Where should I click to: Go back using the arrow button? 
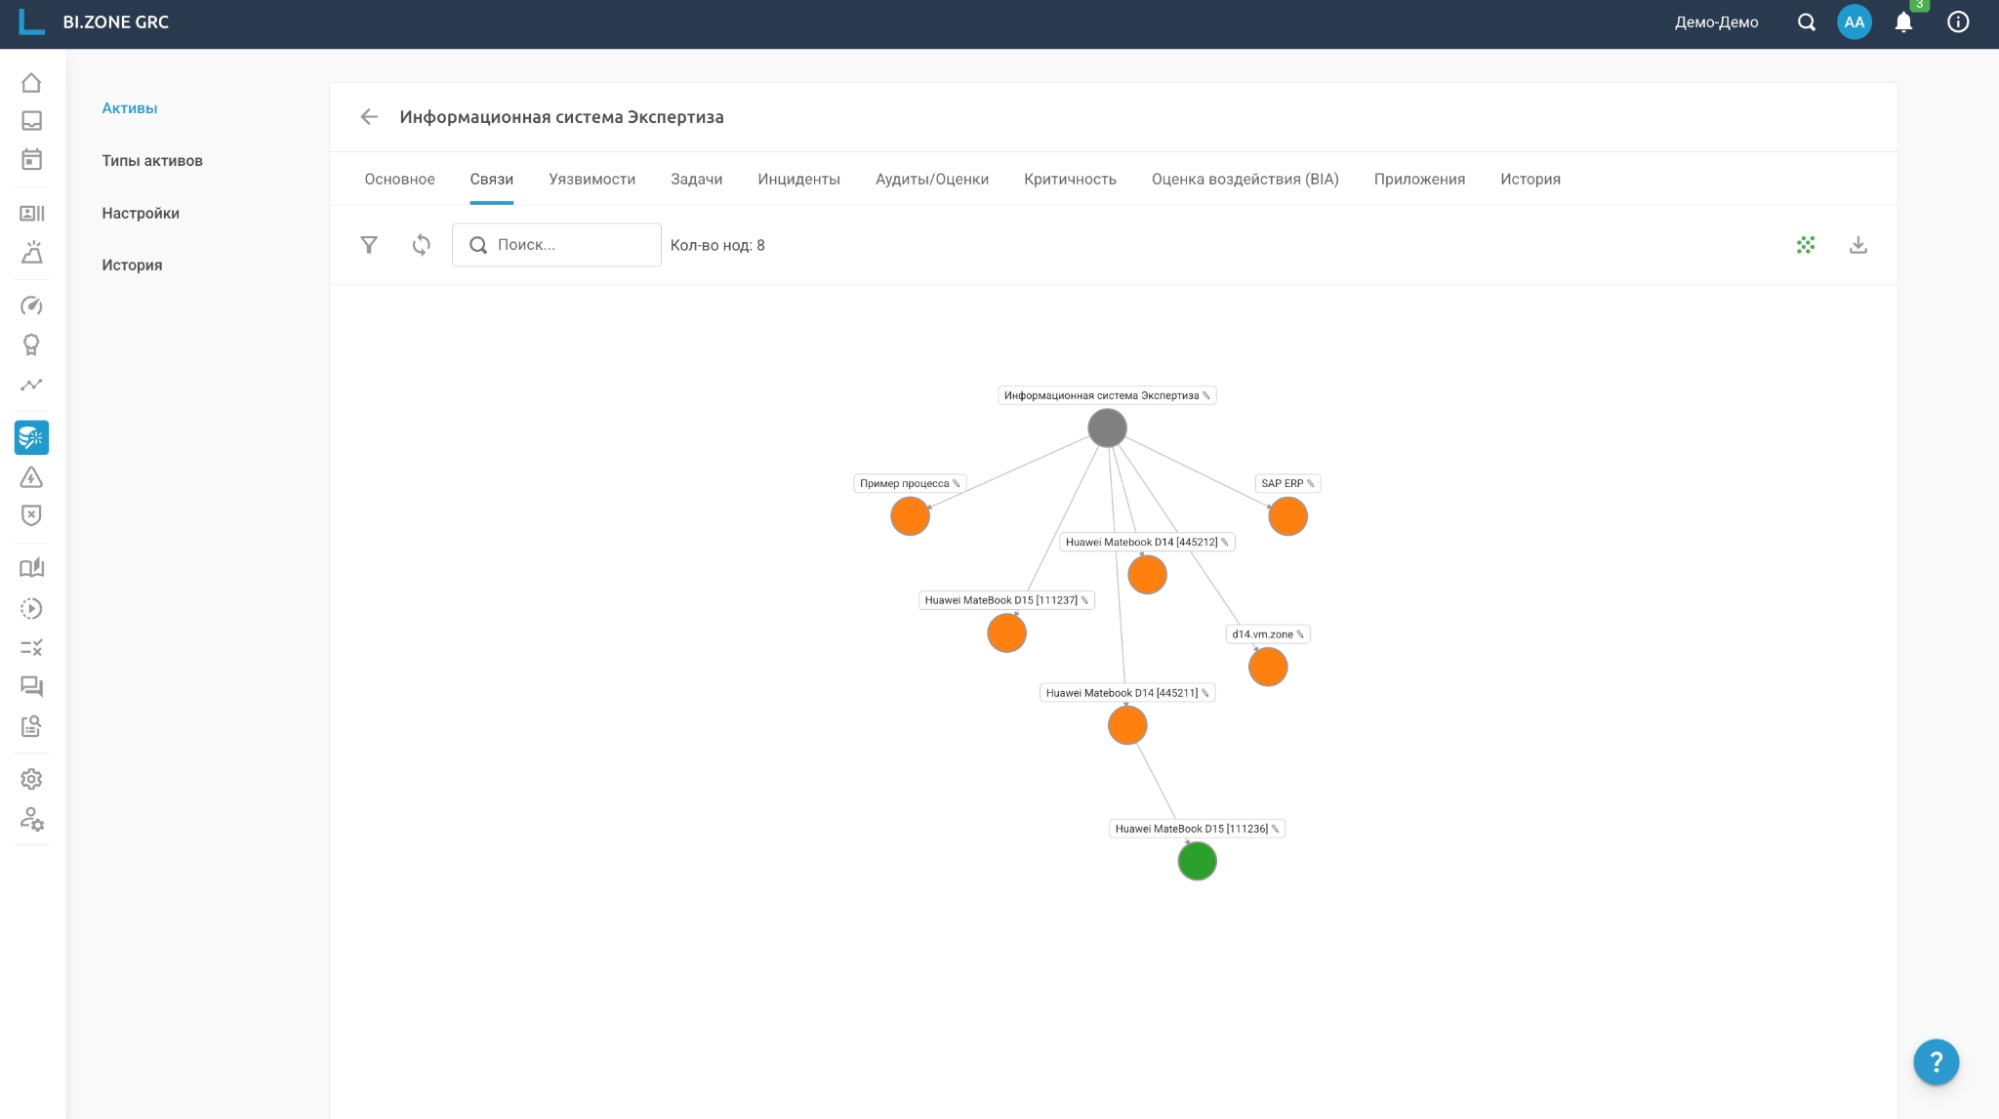tap(369, 117)
